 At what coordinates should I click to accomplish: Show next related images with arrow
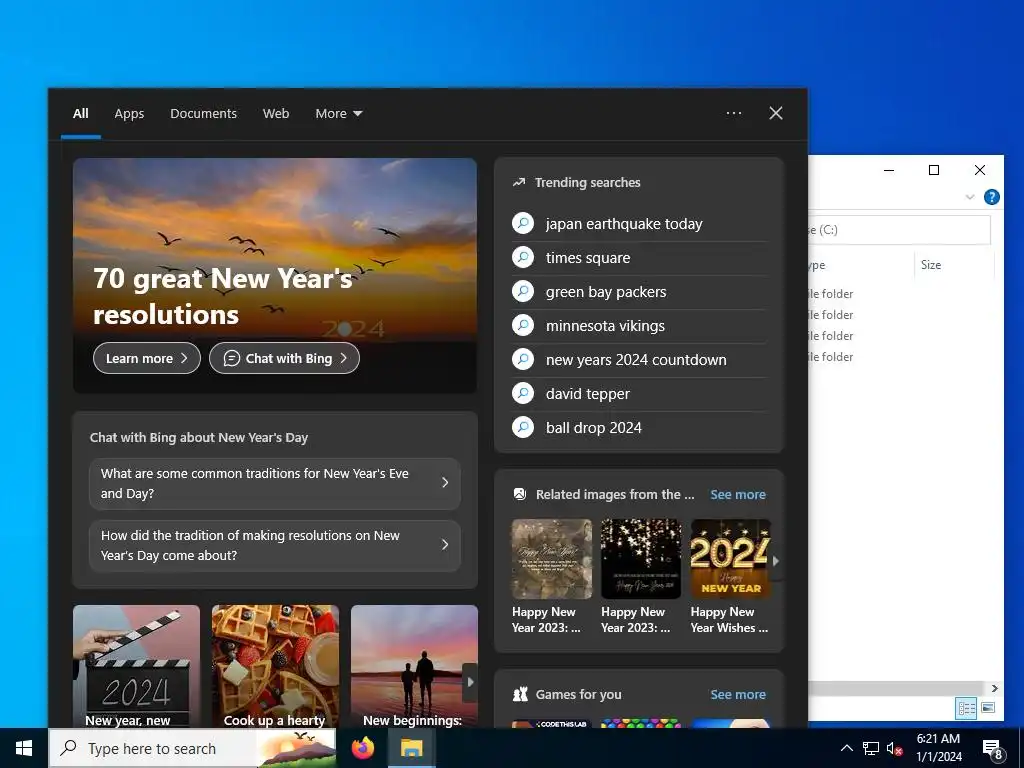pyautogui.click(x=776, y=560)
